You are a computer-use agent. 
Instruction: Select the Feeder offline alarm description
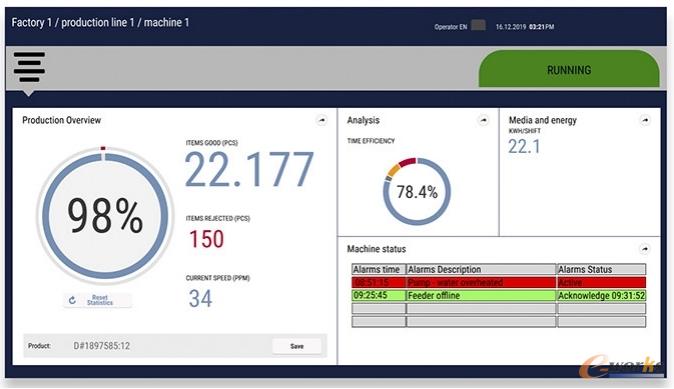[481, 295]
